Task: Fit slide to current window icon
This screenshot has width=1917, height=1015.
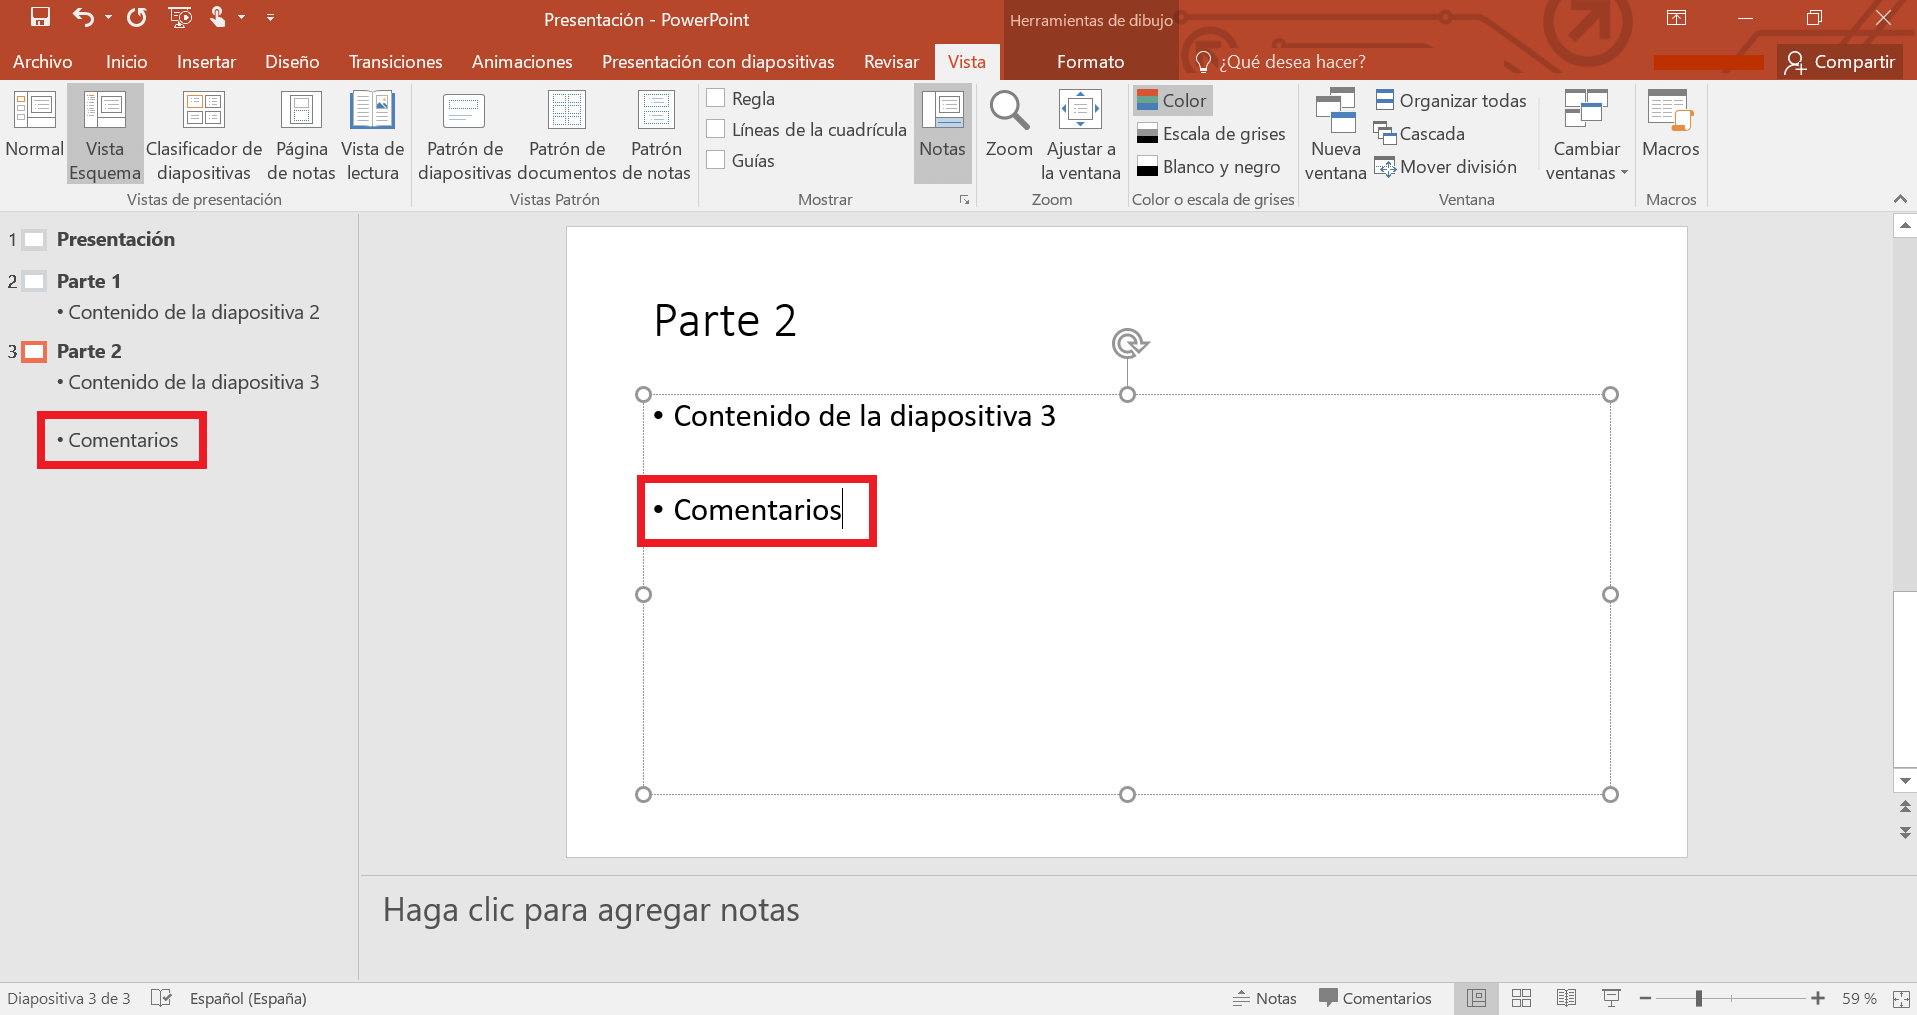Action: [x=1901, y=998]
